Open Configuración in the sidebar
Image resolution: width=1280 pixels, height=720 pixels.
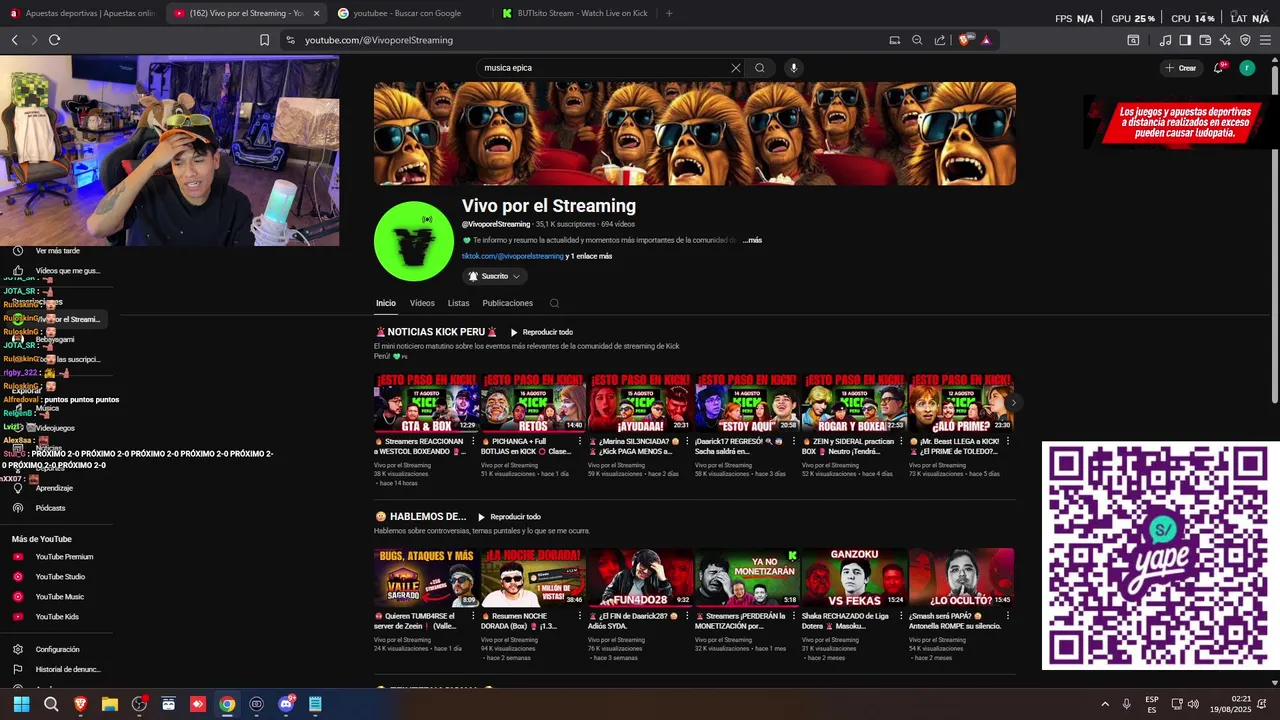click(x=57, y=649)
